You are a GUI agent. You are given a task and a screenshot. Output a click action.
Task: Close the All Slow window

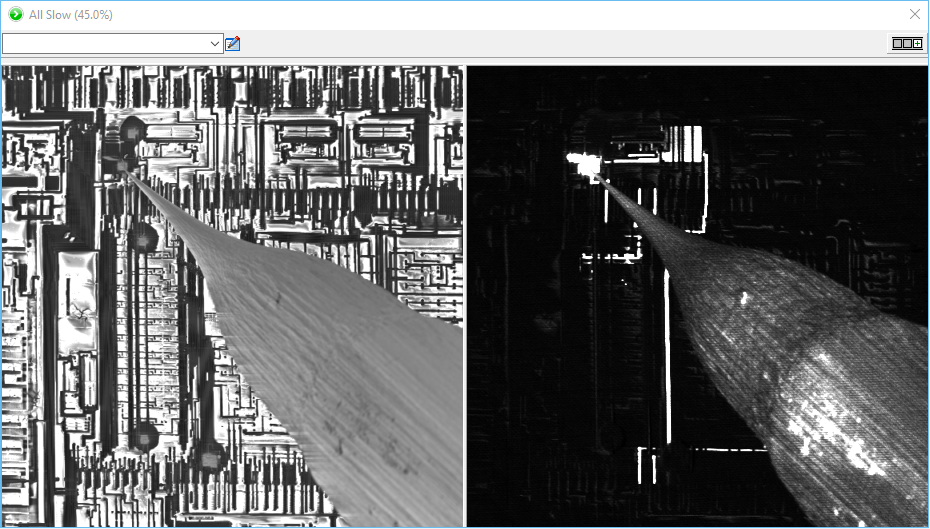click(x=915, y=14)
